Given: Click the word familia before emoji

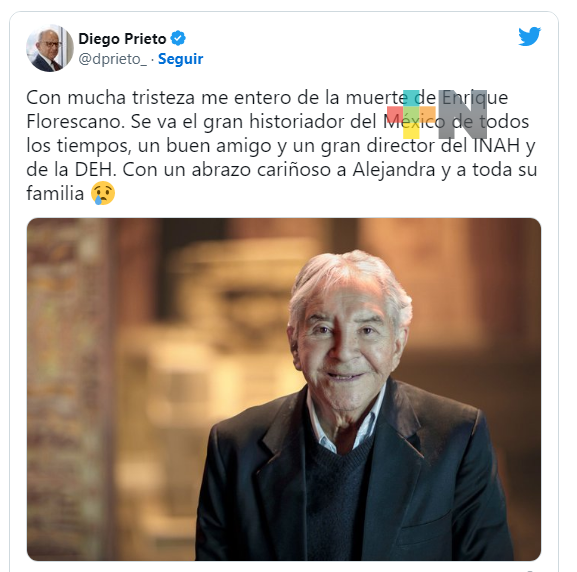Looking at the screenshot, I should (55, 194).
